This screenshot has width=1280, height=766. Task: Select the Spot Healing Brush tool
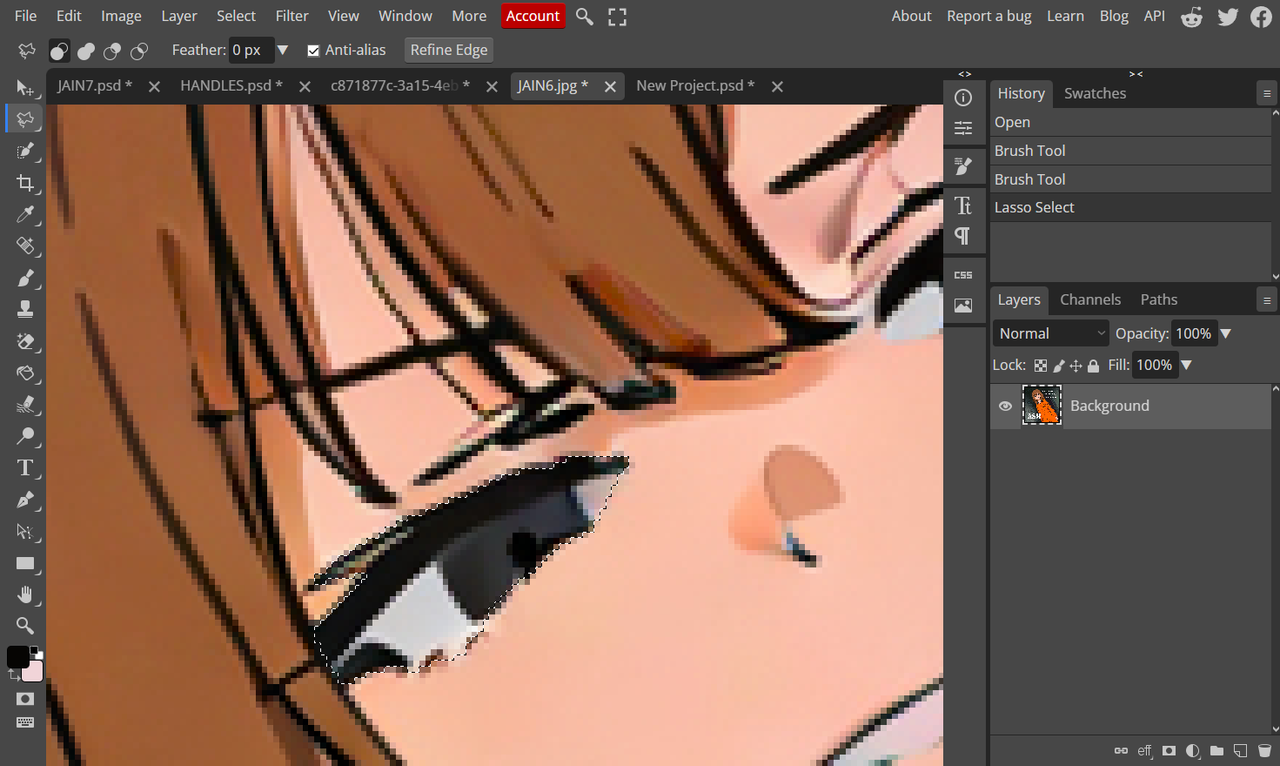coord(25,246)
